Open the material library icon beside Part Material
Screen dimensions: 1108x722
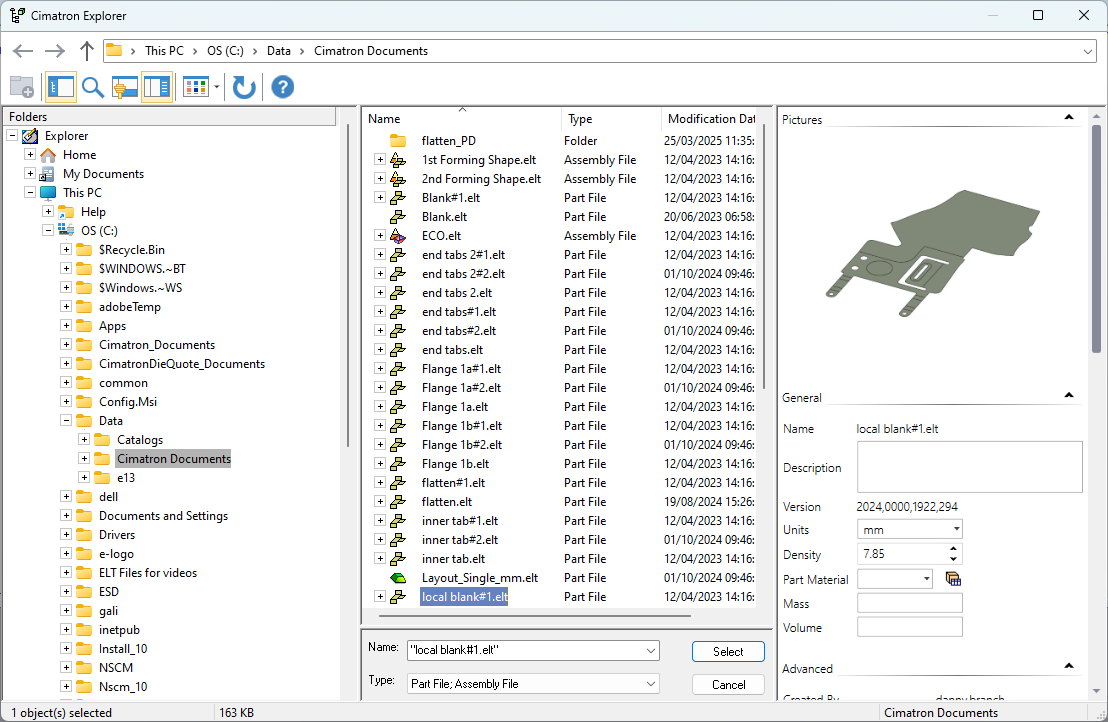pyautogui.click(x=953, y=579)
